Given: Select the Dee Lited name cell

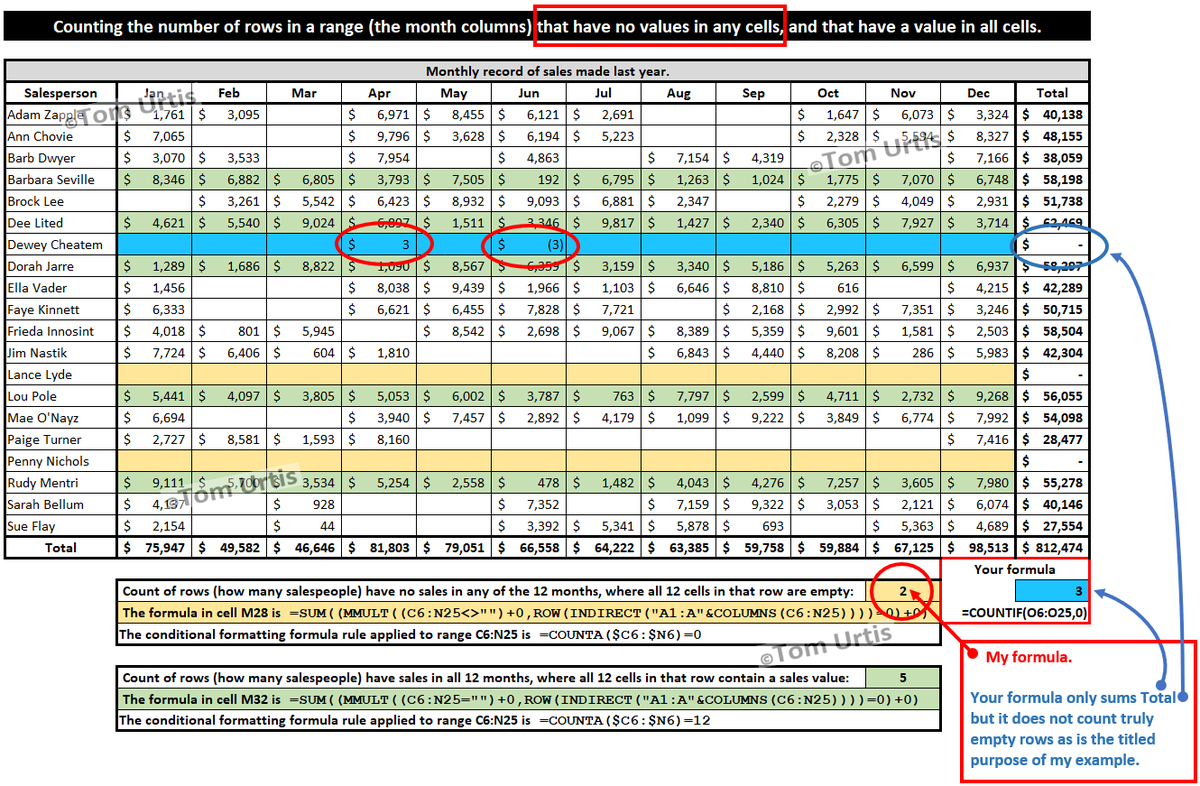Looking at the screenshot, I should [61, 223].
